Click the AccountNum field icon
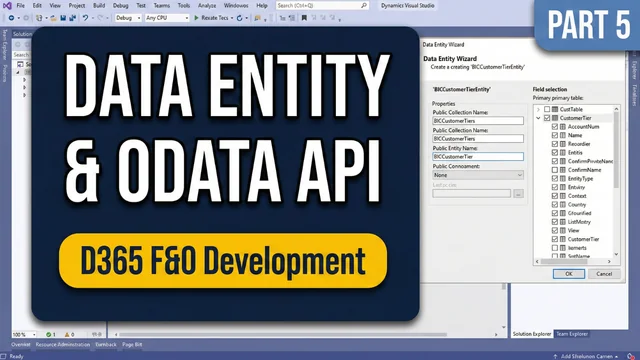This screenshot has height=360, width=640. [563, 127]
